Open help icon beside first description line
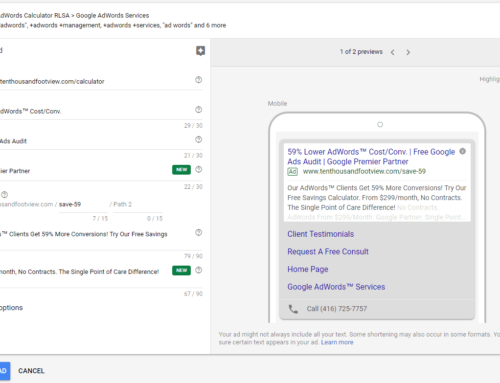 (199, 232)
